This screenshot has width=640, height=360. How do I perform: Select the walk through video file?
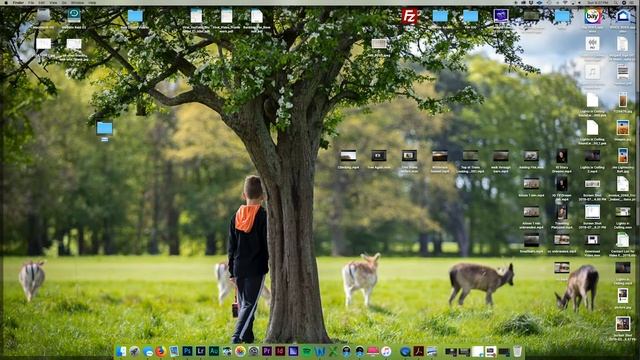501,156
